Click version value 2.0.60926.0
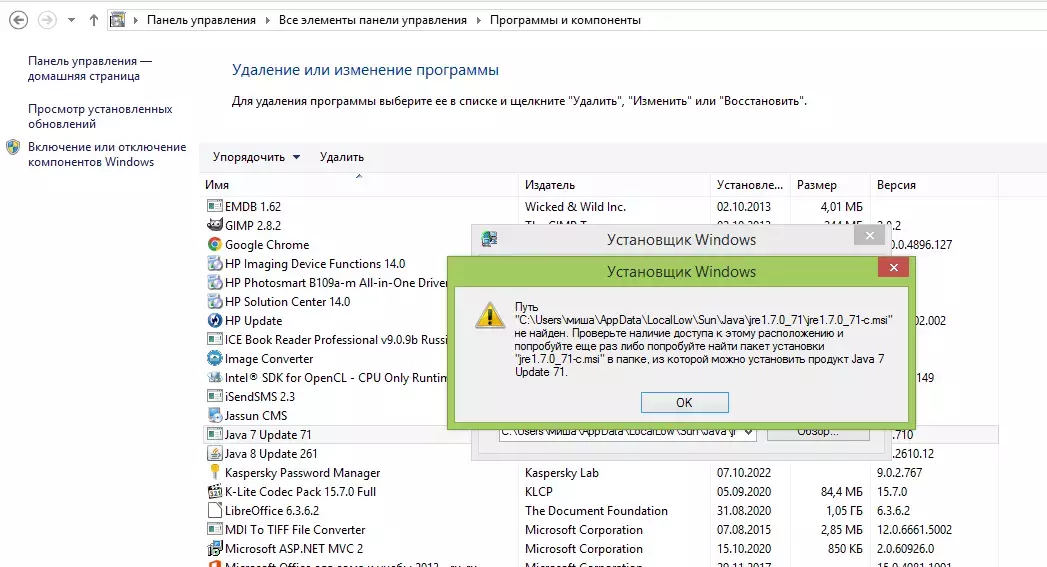Screen dimensions: 1047x567 pyautogui.click(x=905, y=549)
